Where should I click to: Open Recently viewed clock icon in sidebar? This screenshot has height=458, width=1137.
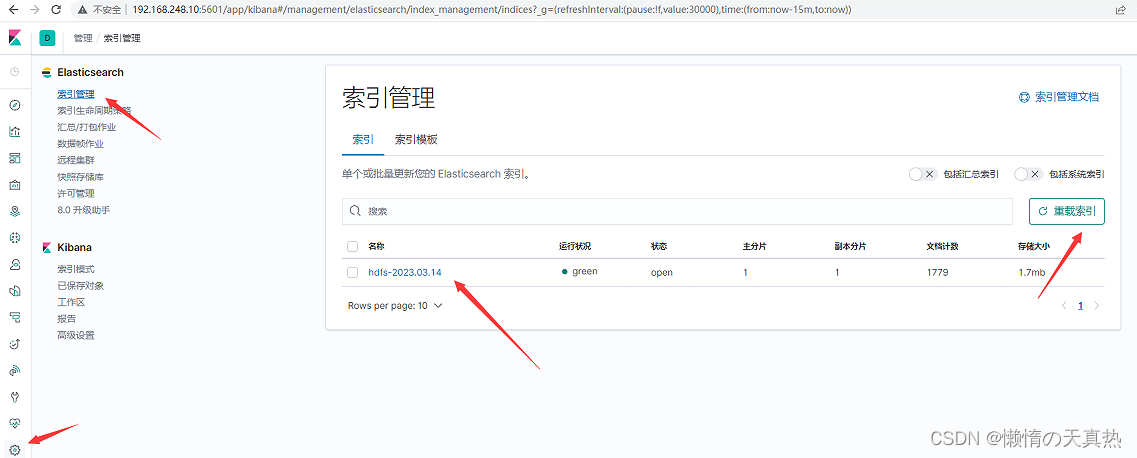coord(15,71)
